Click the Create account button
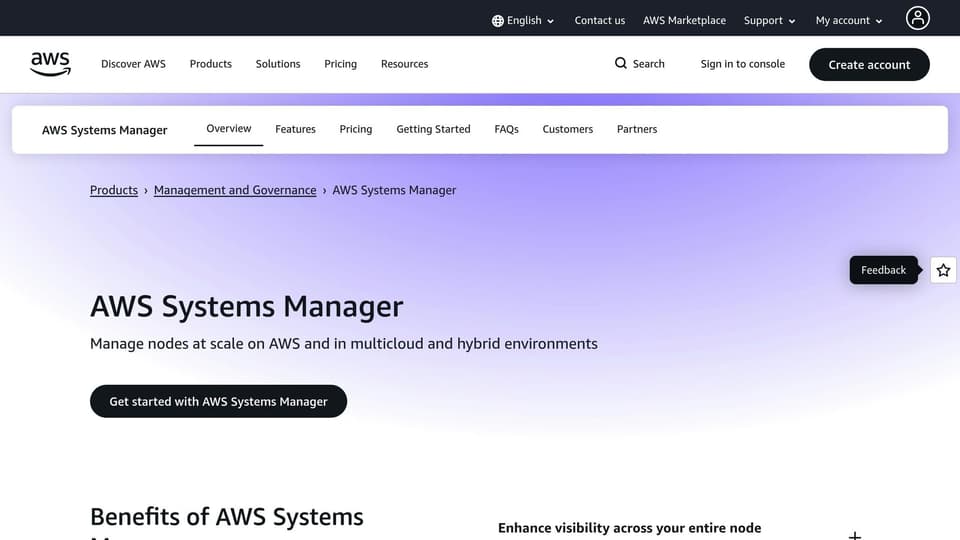Screen dimensions: 960x540 (x=869, y=64)
